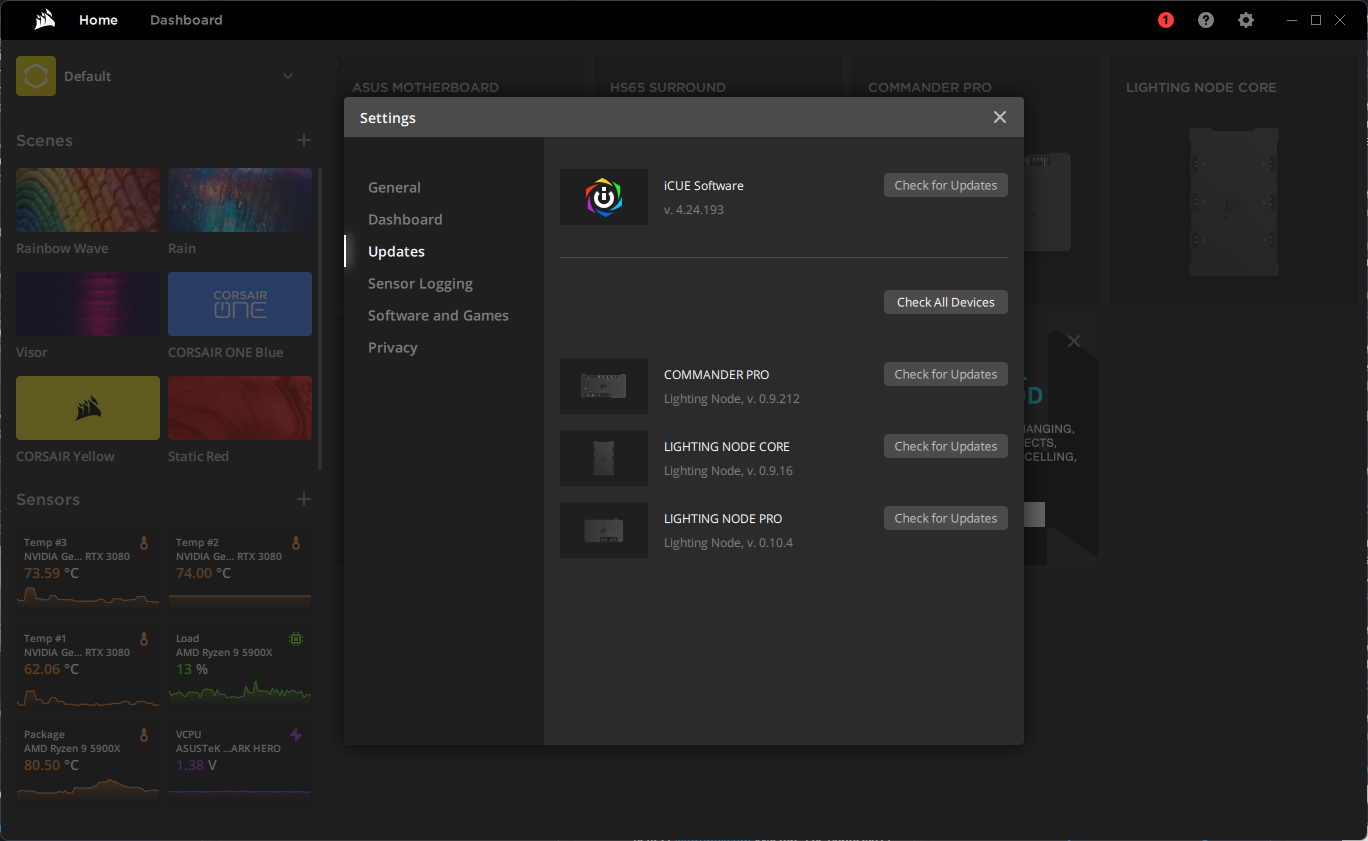Click the Default profile hexagon icon
This screenshot has height=841, width=1368.
coord(36,76)
